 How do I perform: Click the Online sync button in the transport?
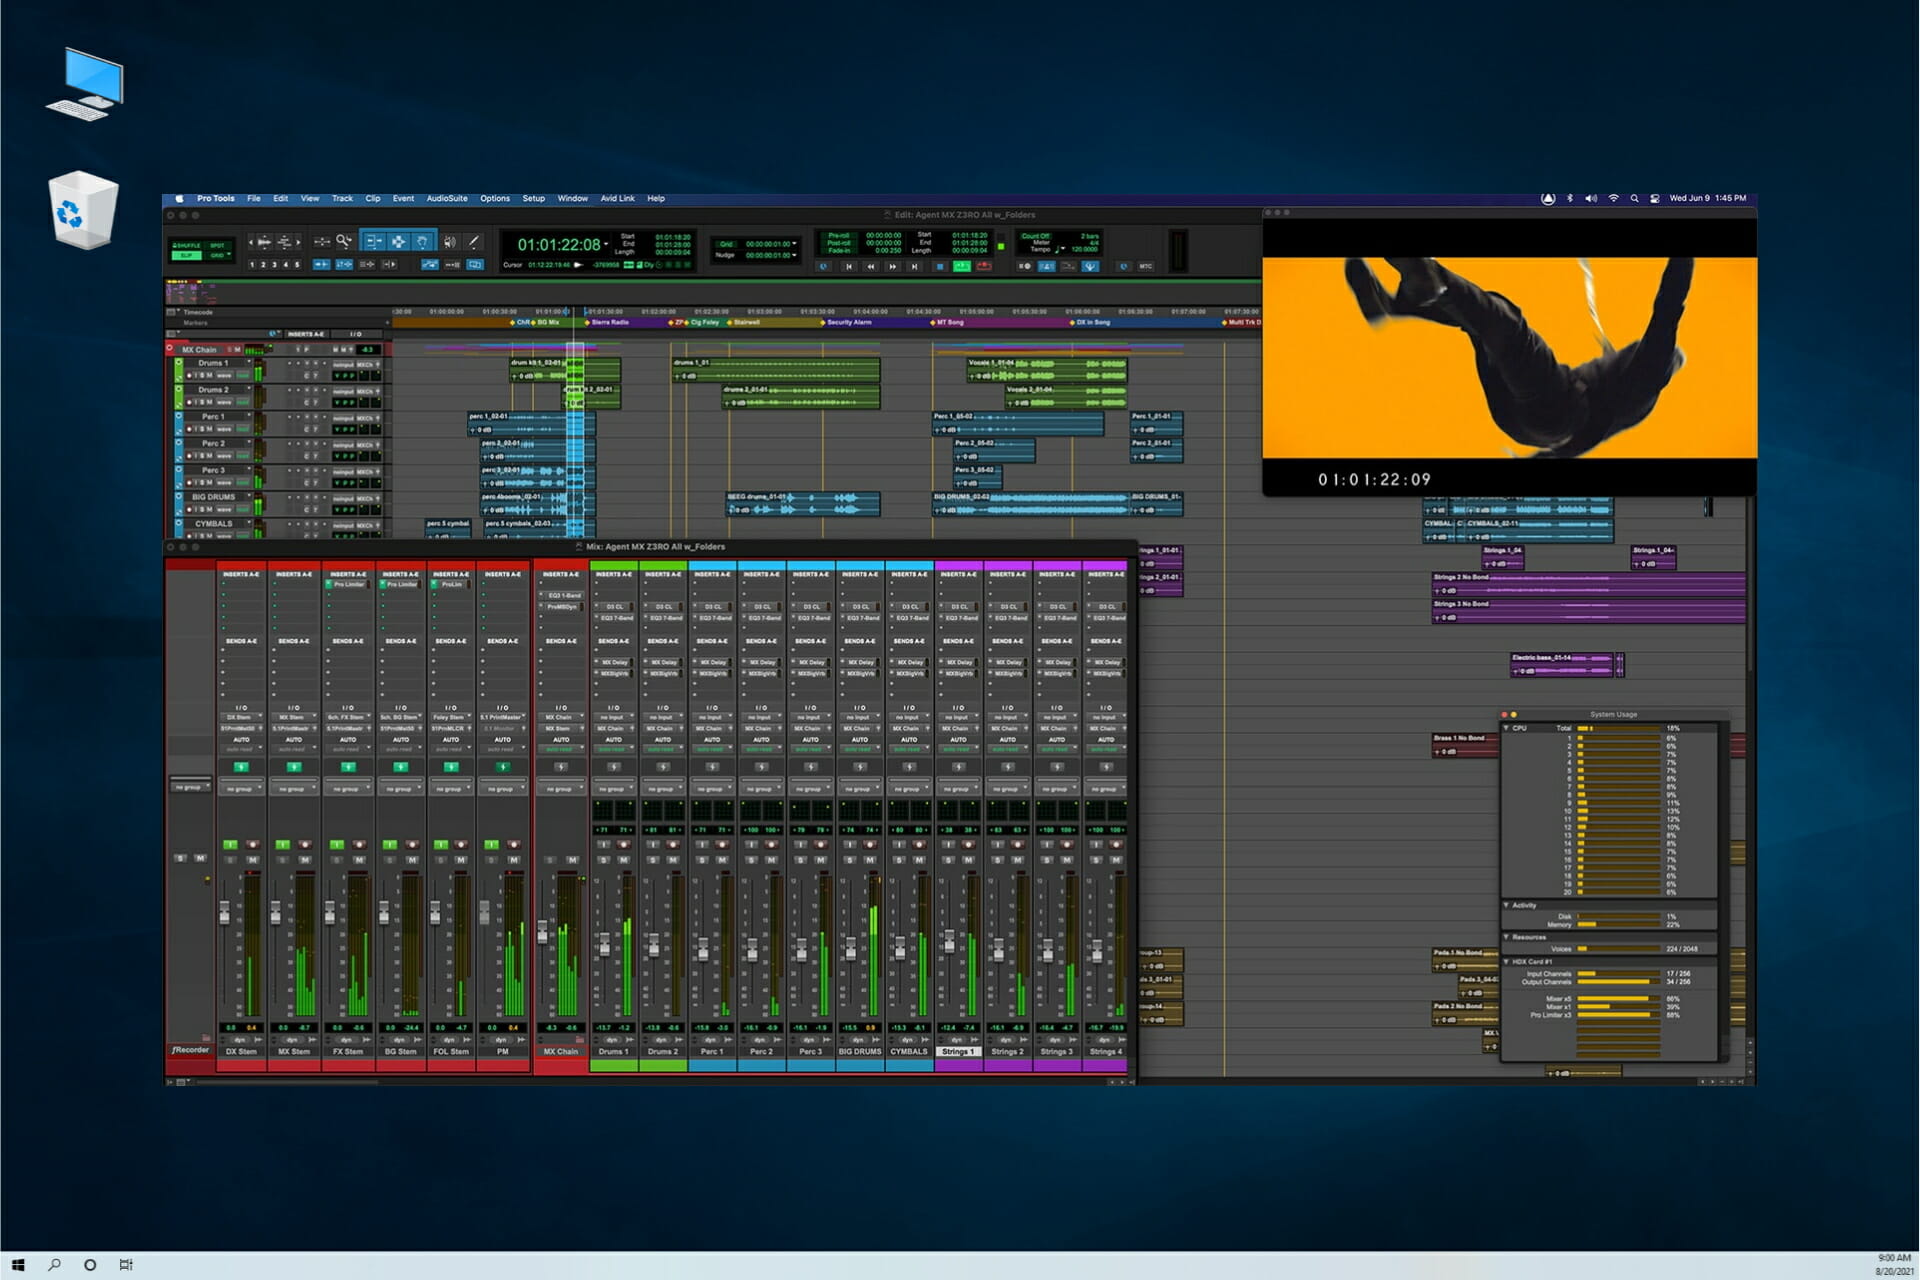point(823,266)
